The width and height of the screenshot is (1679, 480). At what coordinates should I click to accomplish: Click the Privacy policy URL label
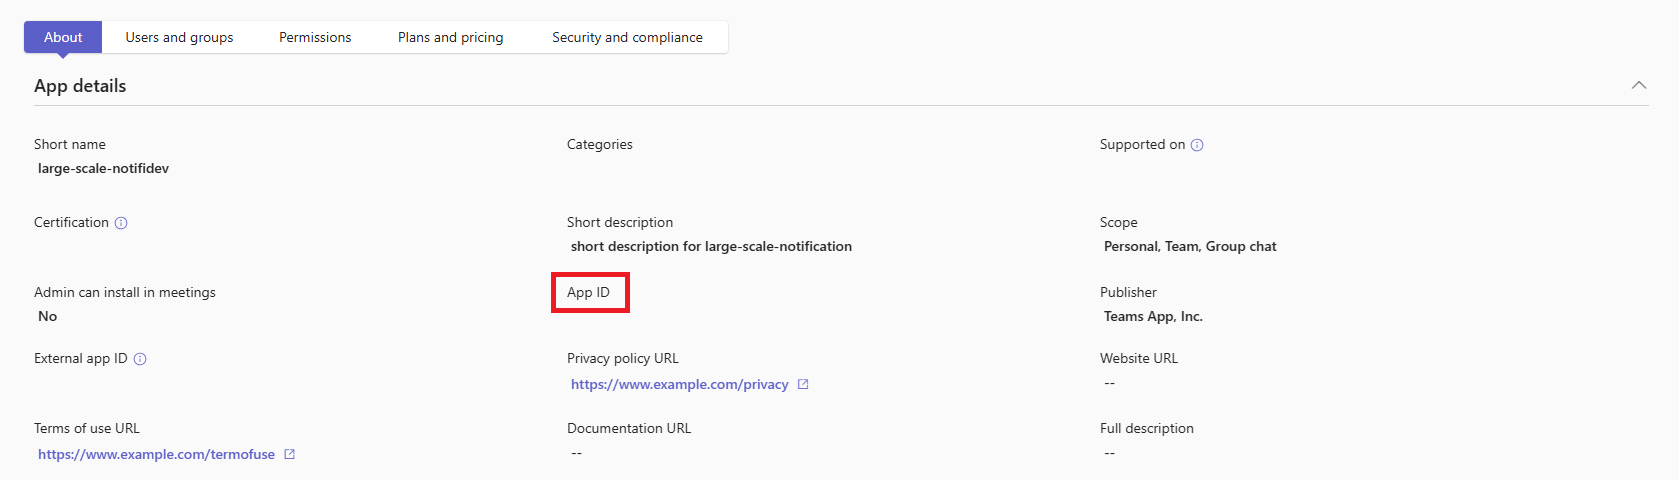click(x=623, y=358)
